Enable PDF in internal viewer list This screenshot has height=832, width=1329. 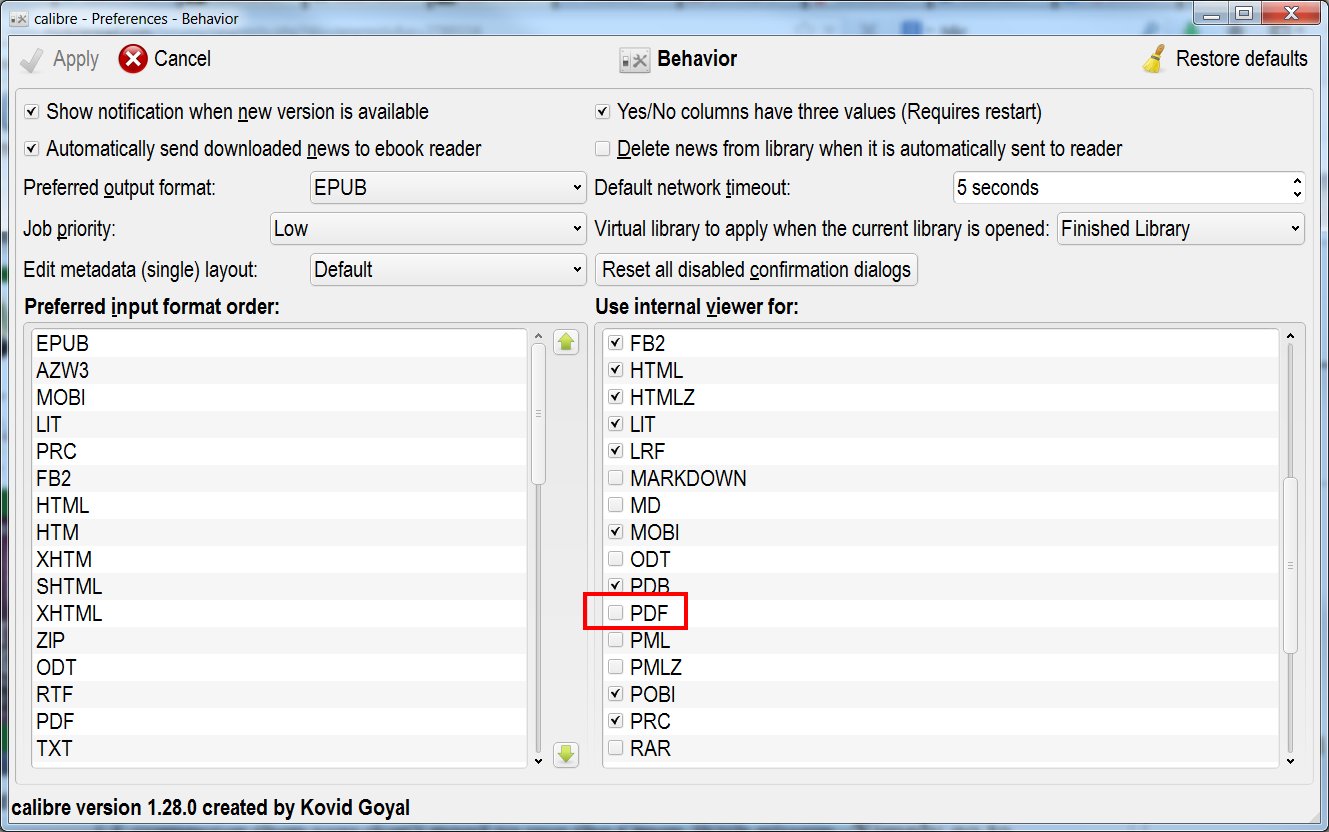616,613
